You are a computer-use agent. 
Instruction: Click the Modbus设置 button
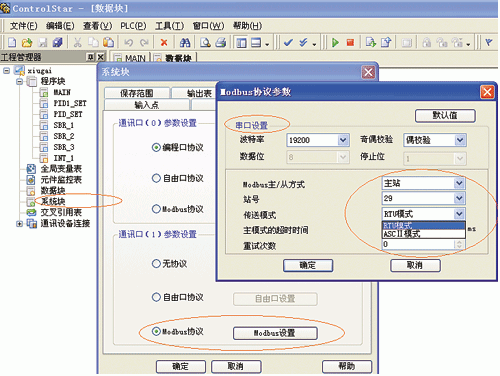(275, 333)
